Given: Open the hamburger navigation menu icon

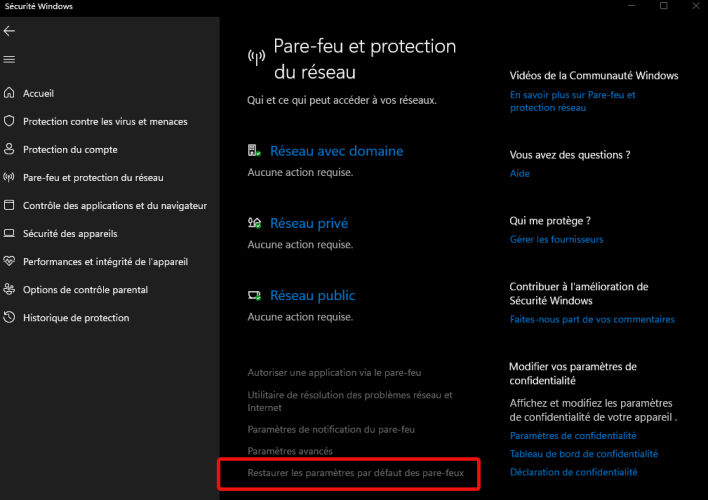Looking at the screenshot, I should (x=9, y=59).
